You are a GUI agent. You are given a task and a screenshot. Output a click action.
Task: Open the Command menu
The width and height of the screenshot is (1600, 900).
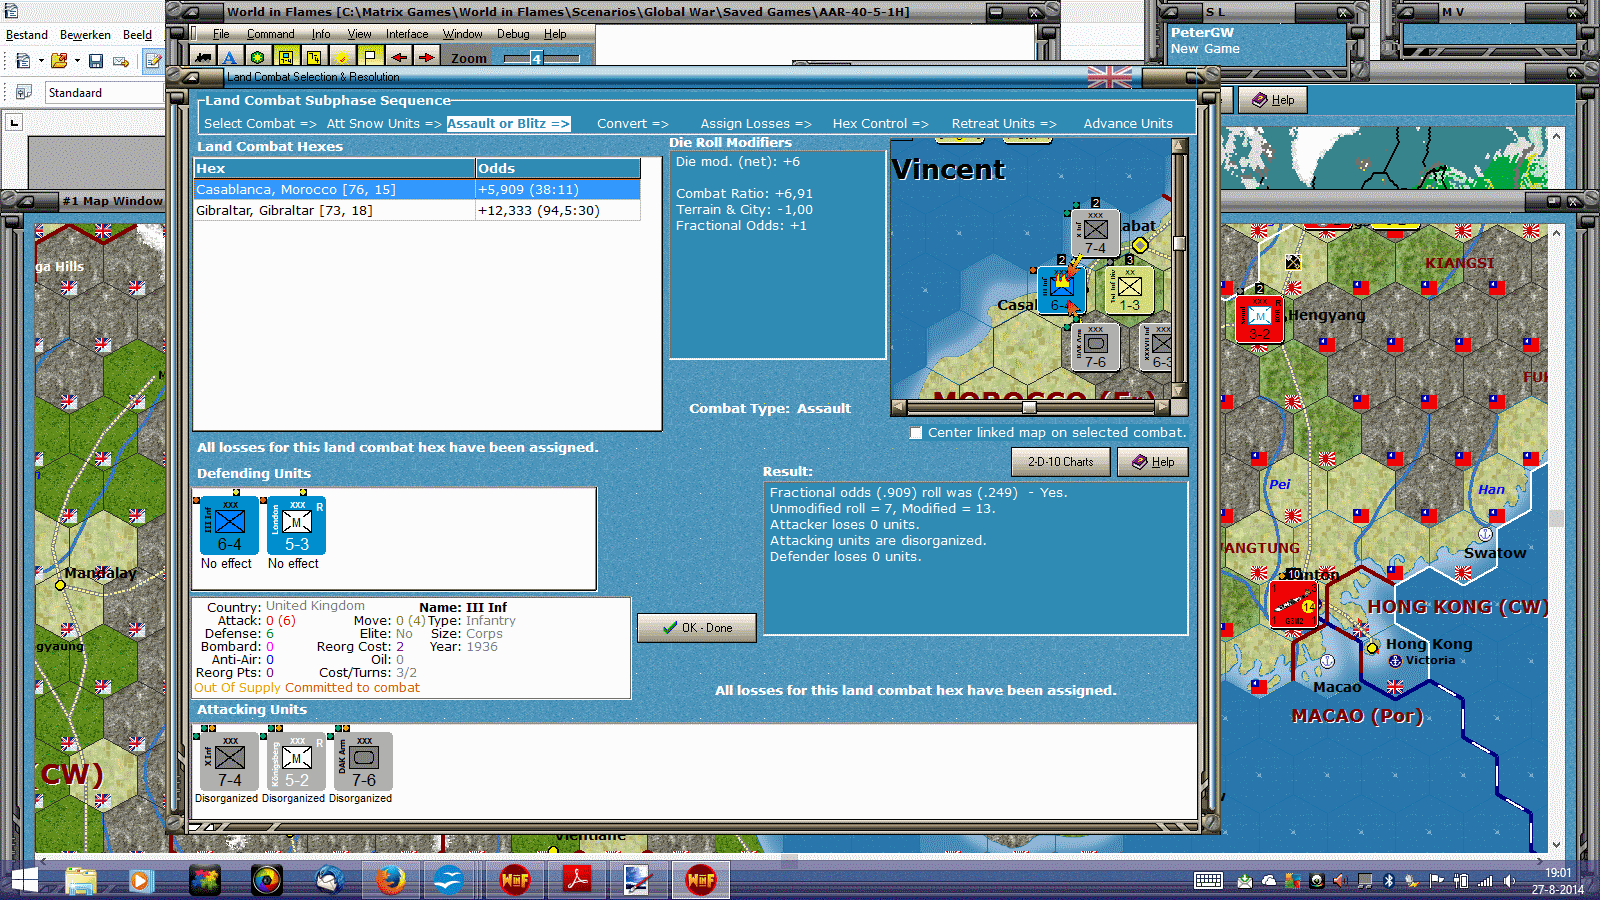(270, 34)
